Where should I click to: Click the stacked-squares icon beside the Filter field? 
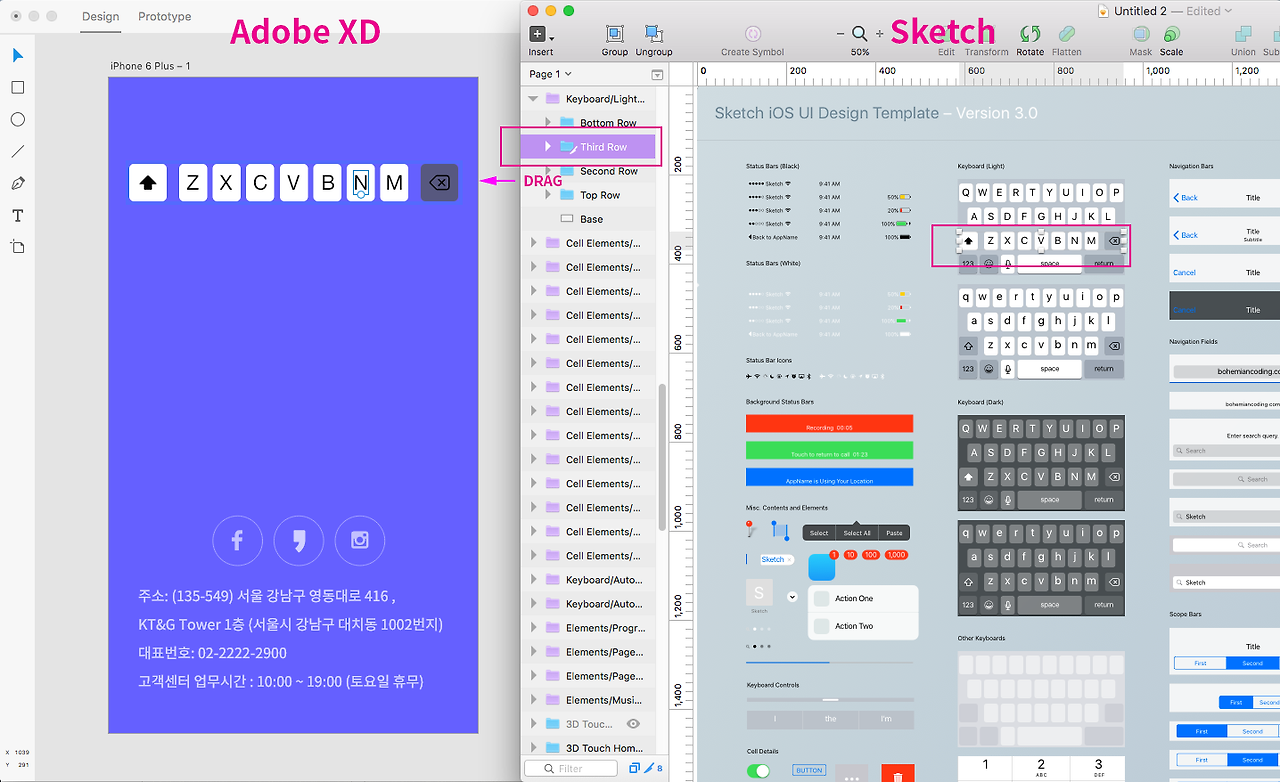(634, 768)
